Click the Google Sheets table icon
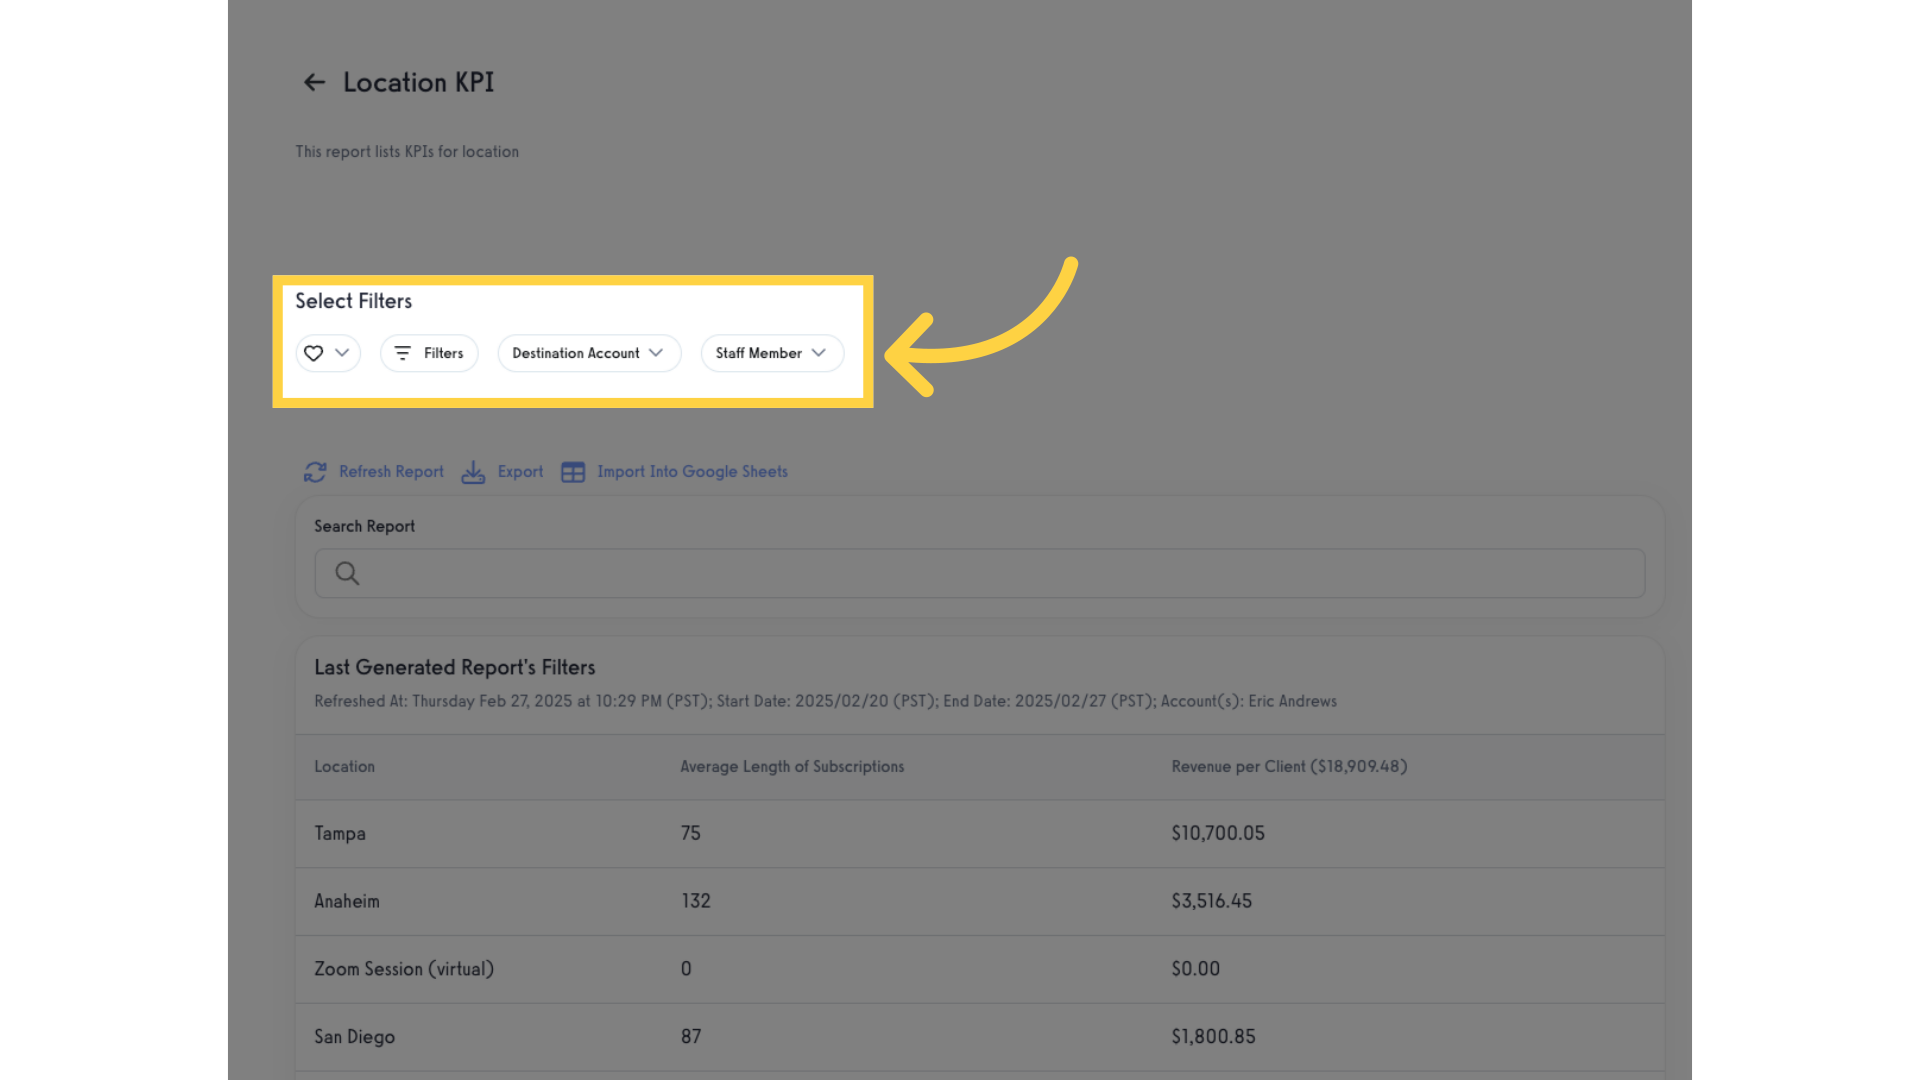Image resolution: width=1920 pixels, height=1080 pixels. 573,472
